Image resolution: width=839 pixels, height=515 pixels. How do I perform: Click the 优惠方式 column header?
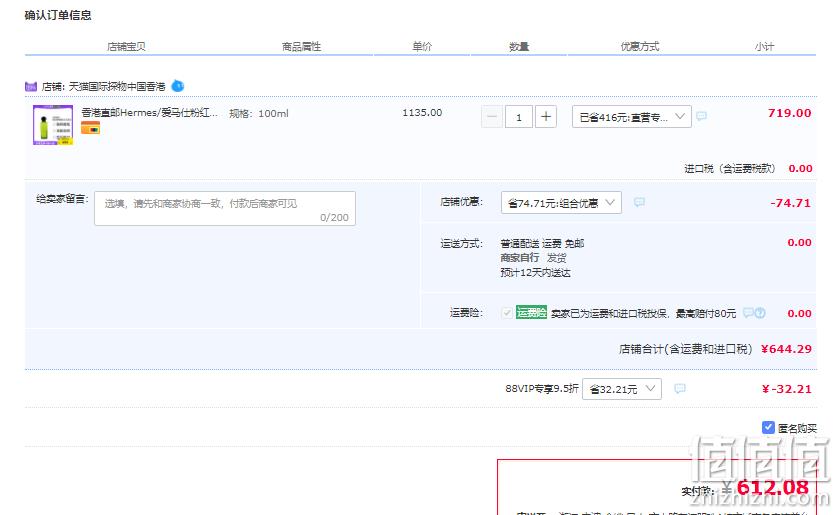tap(639, 47)
